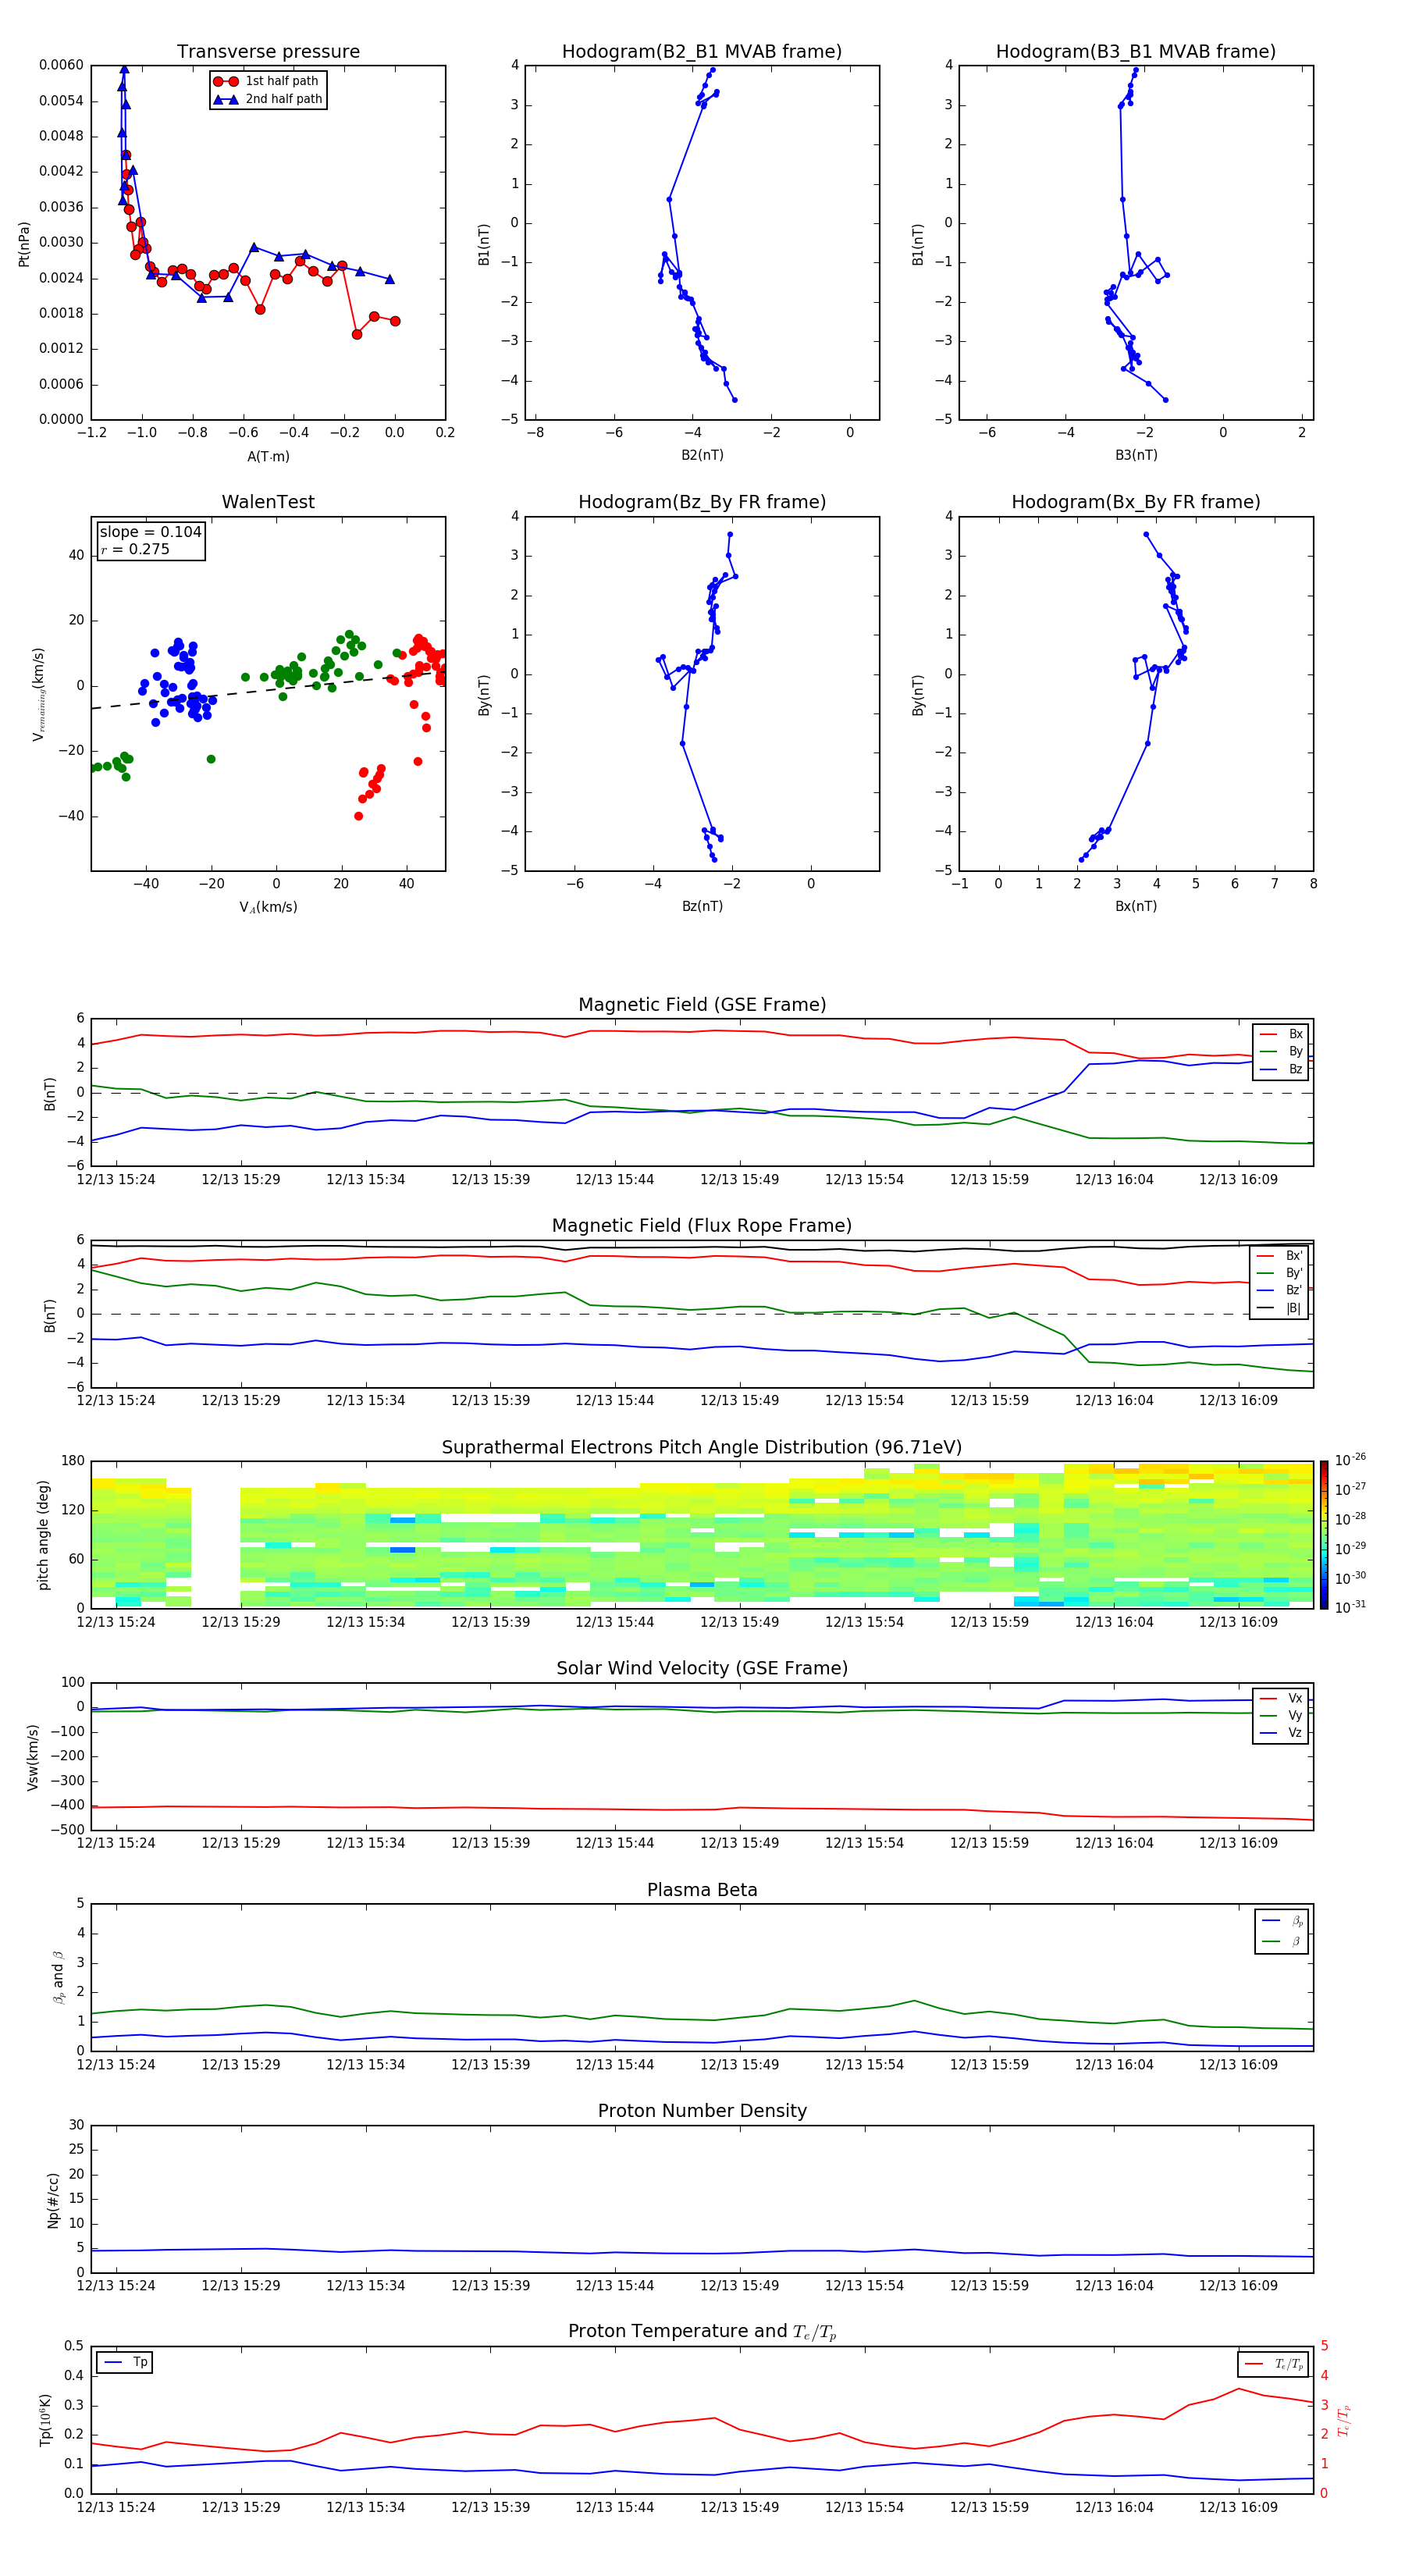Click the |B| legend entry in Flux Rope panel
The image size is (1405, 2576).
click(x=1280, y=1309)
